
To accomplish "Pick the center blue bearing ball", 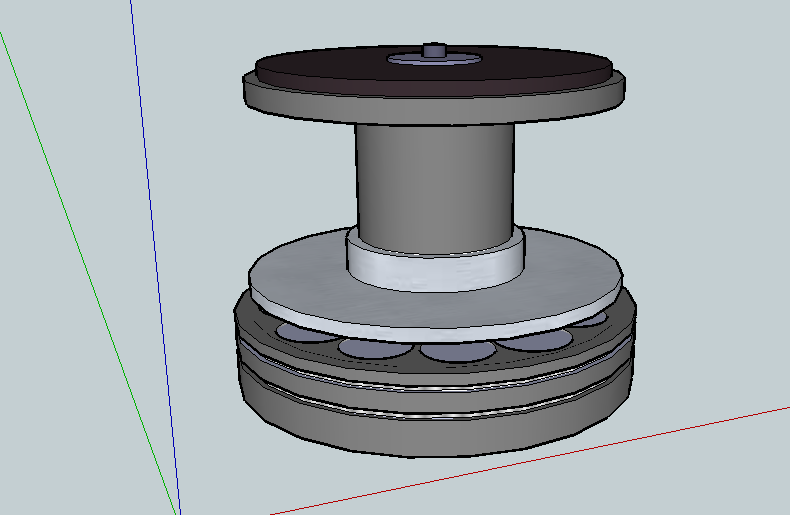I will tap(455, 351).
